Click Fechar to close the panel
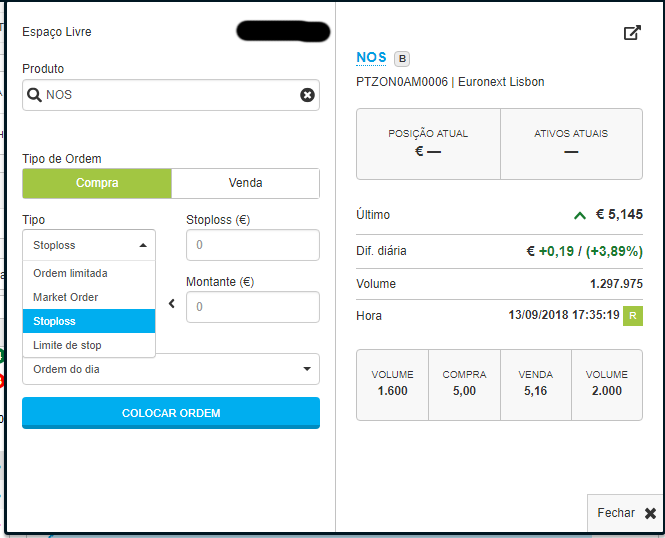The image size is (665, 538). (626, 513)
